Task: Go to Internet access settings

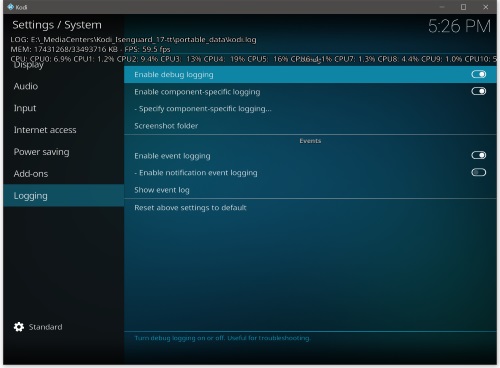Action: coord(63,130)
